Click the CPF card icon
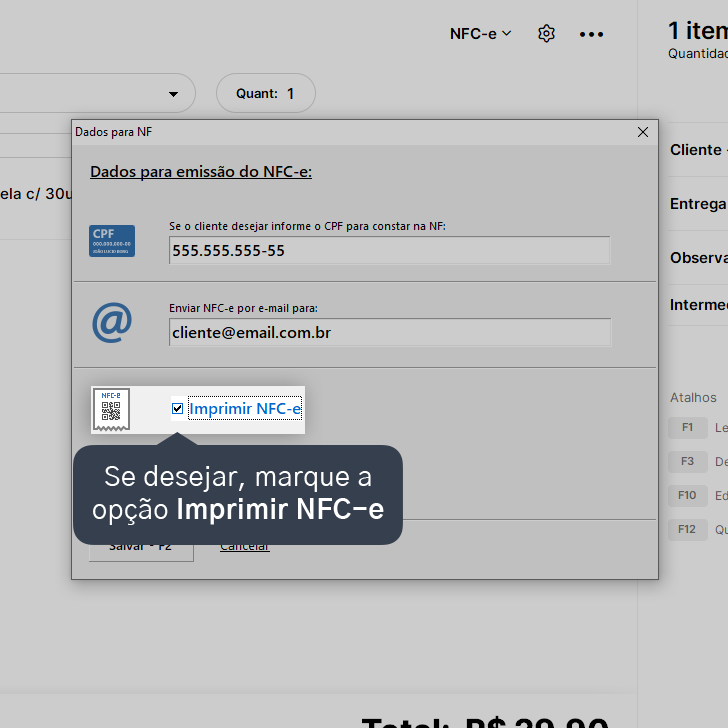Image resolution: width=728 pixels, height=728 pixels. point(112,241)
